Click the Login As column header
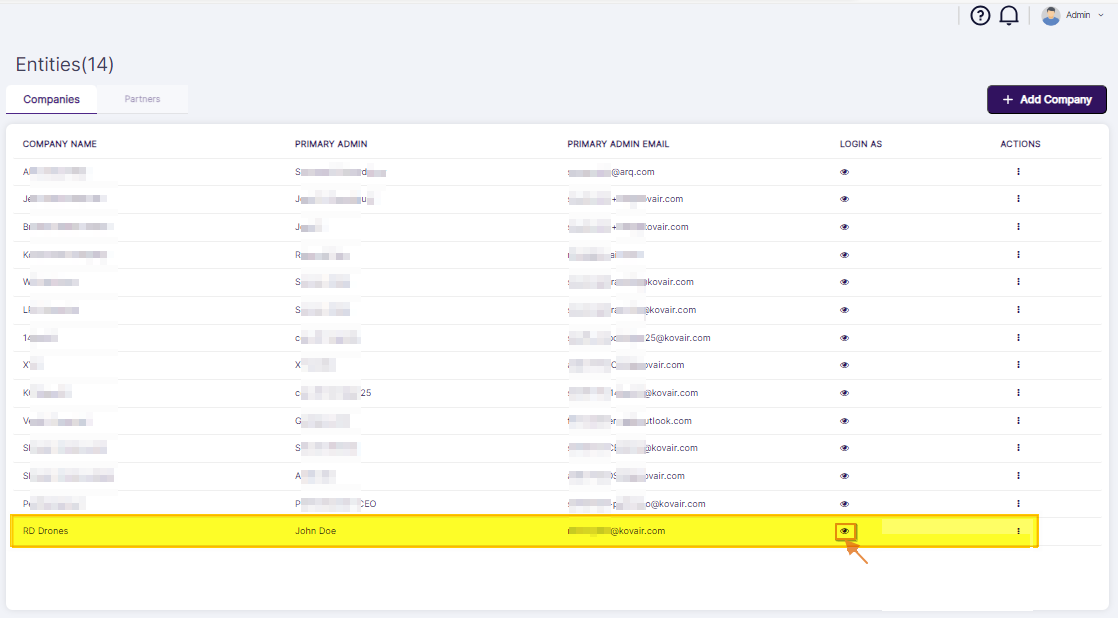The width and height of the screenshot is (1118, 618). (860, 144)
